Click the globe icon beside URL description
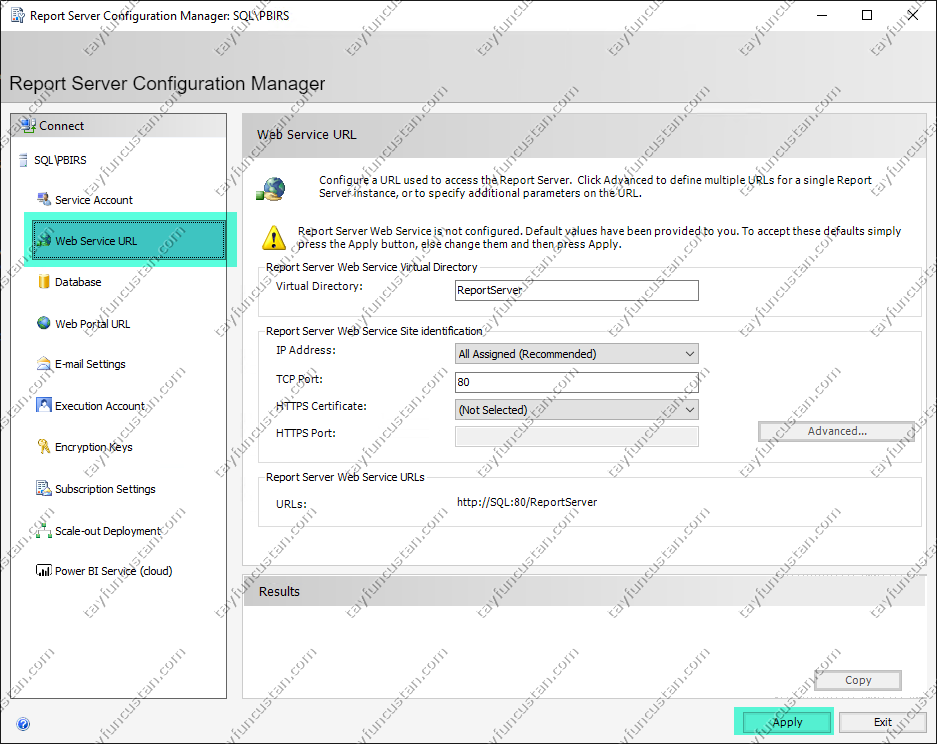The width and height of the screenshot is (937, 744). click(272, 189)
